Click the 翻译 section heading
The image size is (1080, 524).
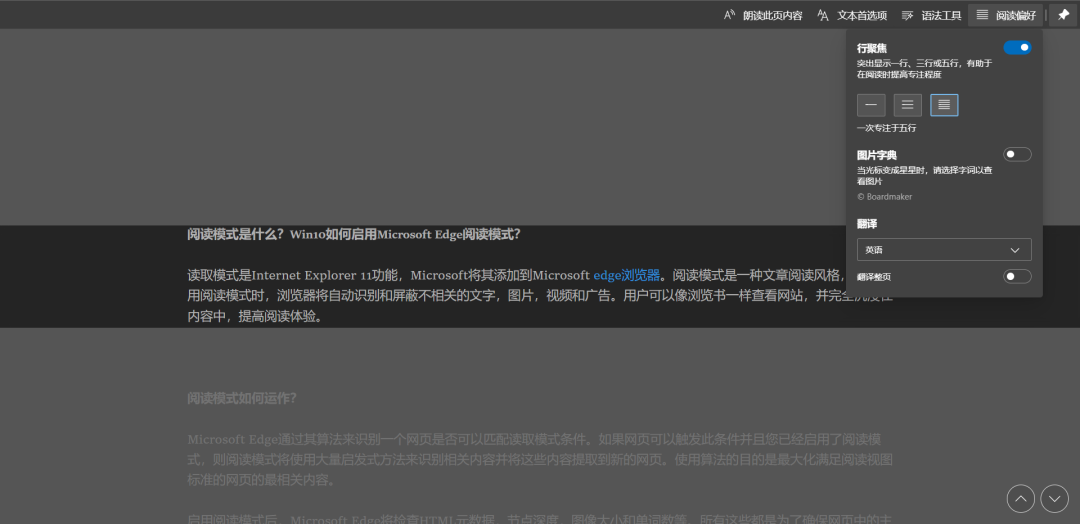[x=866, y=224]
